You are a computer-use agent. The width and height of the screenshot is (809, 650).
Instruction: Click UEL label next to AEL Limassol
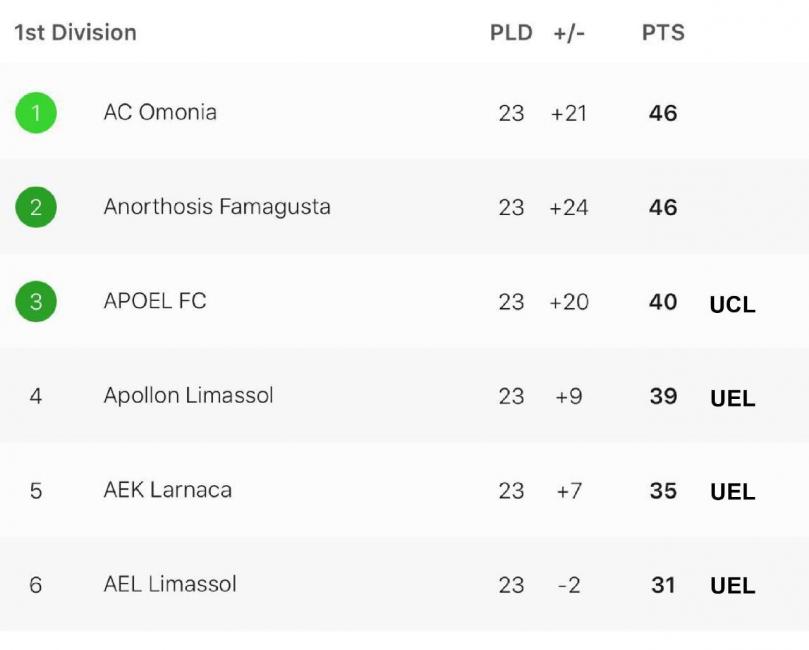coord(732,586)
